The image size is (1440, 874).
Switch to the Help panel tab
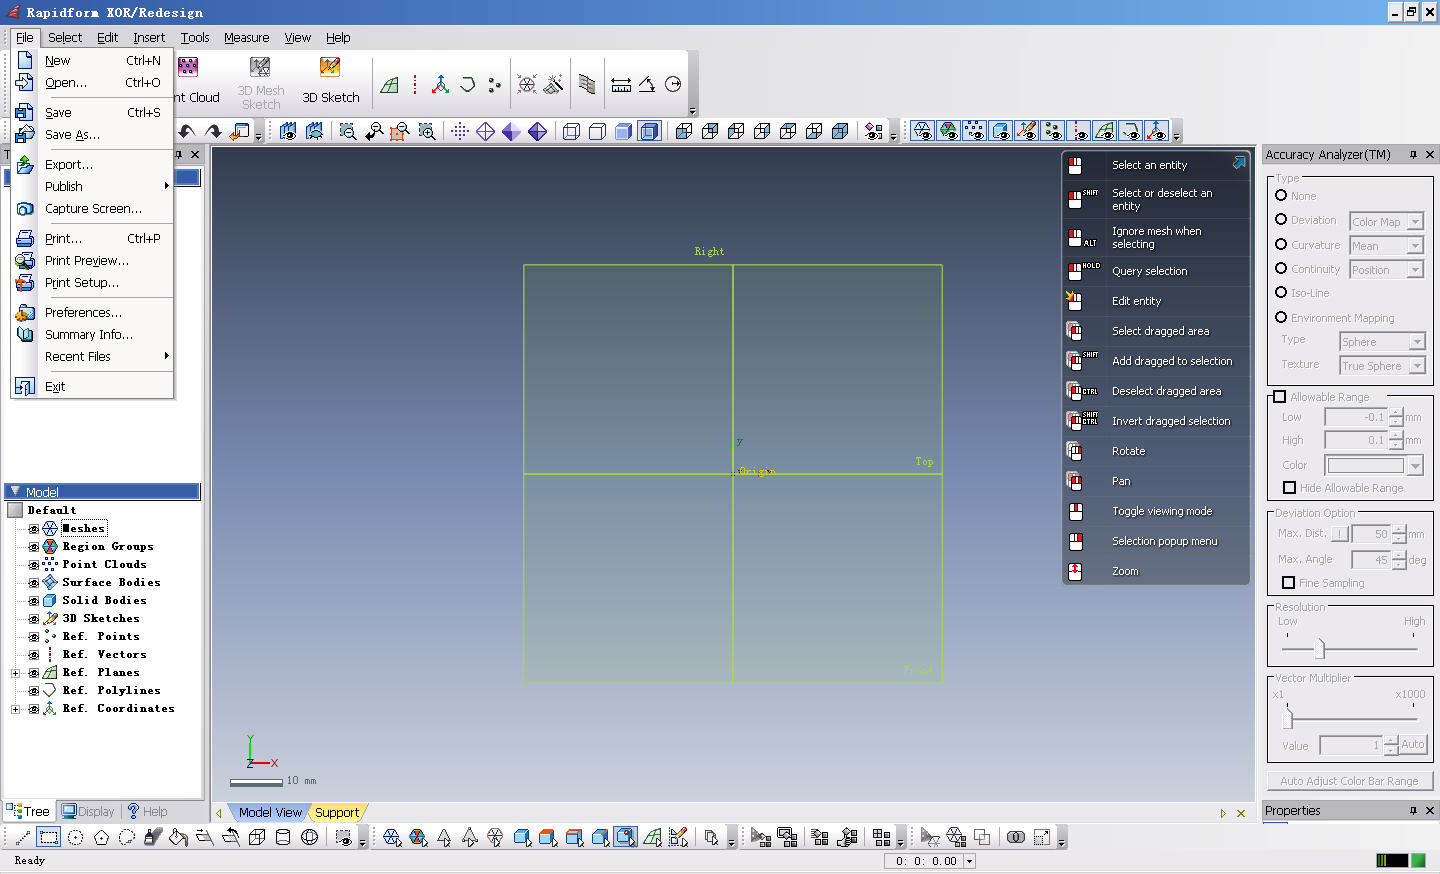(x=147, y=812)
